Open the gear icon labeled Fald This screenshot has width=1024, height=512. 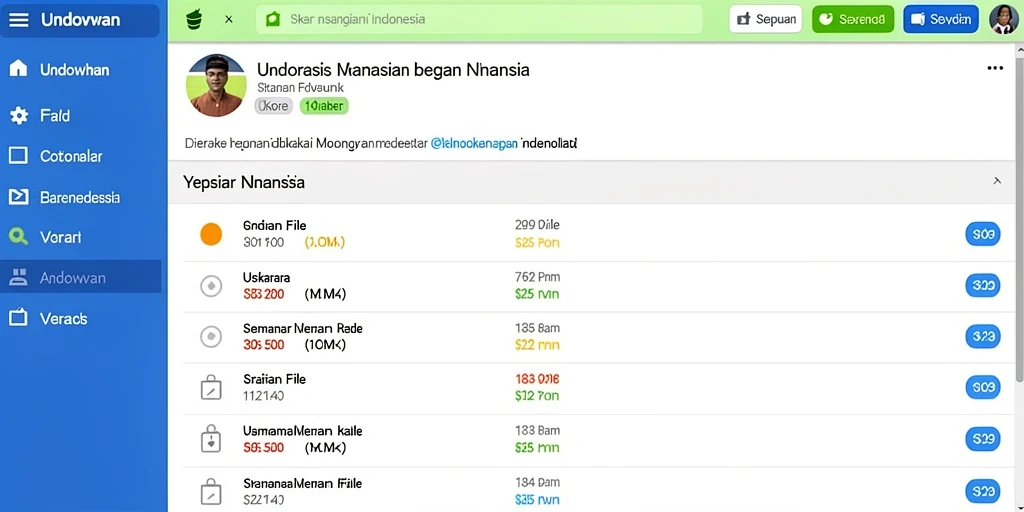(18, 116)
